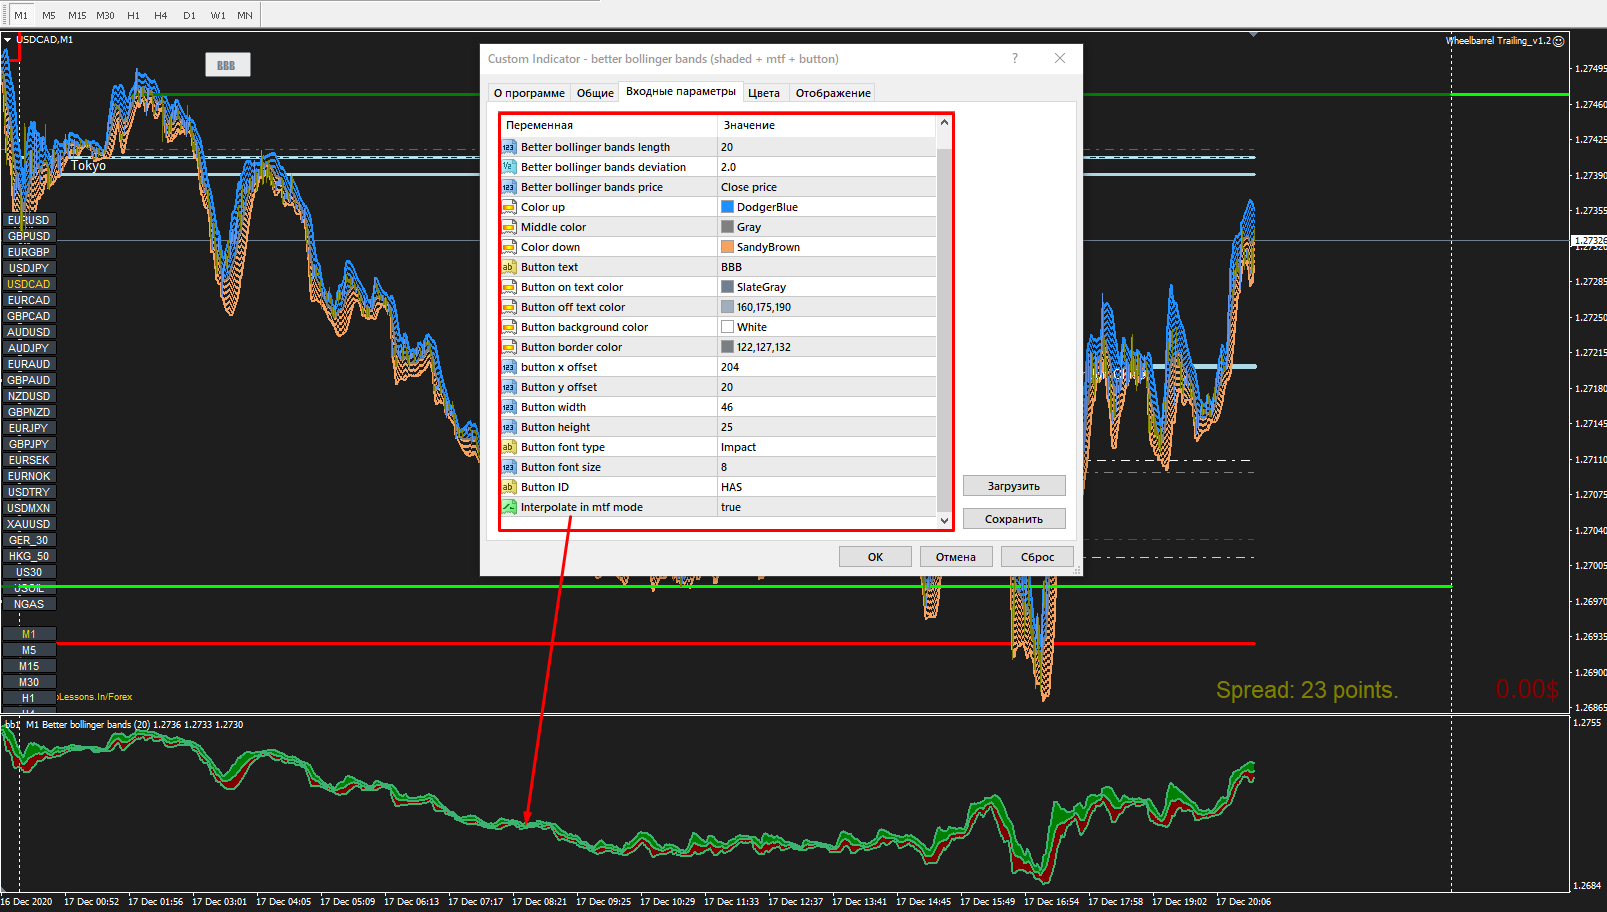This screenshot has width=1607, height=912.
Task: Click the parameter list scroll-down arrow
Action: 944,520
